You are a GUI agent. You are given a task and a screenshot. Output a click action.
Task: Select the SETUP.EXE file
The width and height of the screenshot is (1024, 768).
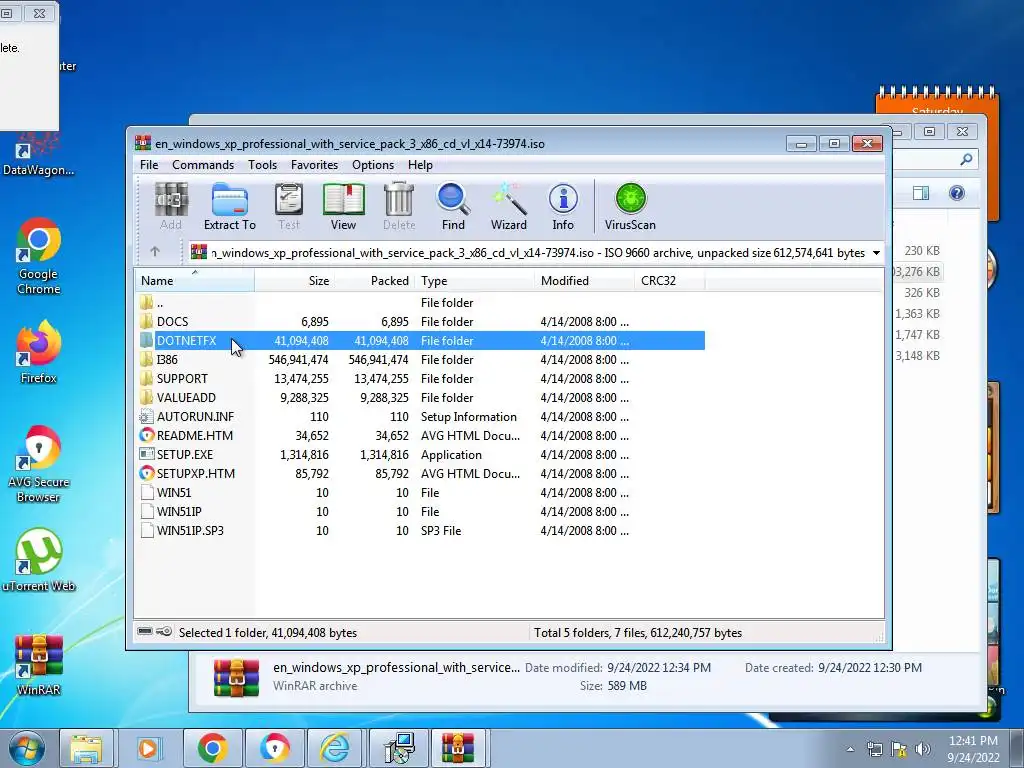[x=420, y=454]
